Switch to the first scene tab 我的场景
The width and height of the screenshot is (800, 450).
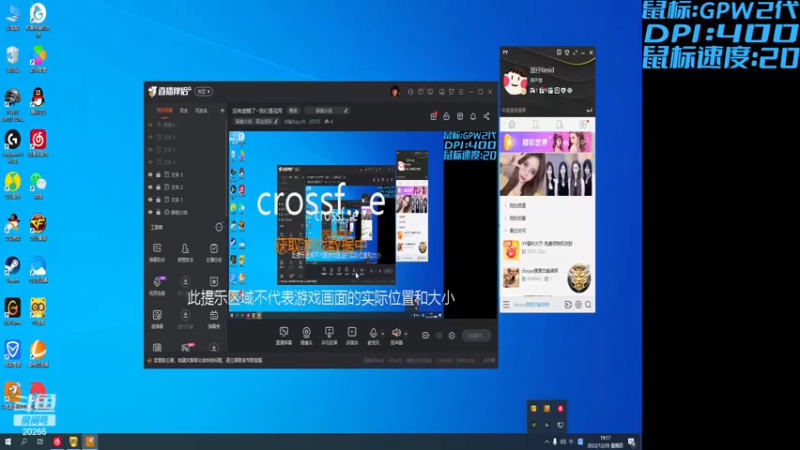(x=164, y=110)
